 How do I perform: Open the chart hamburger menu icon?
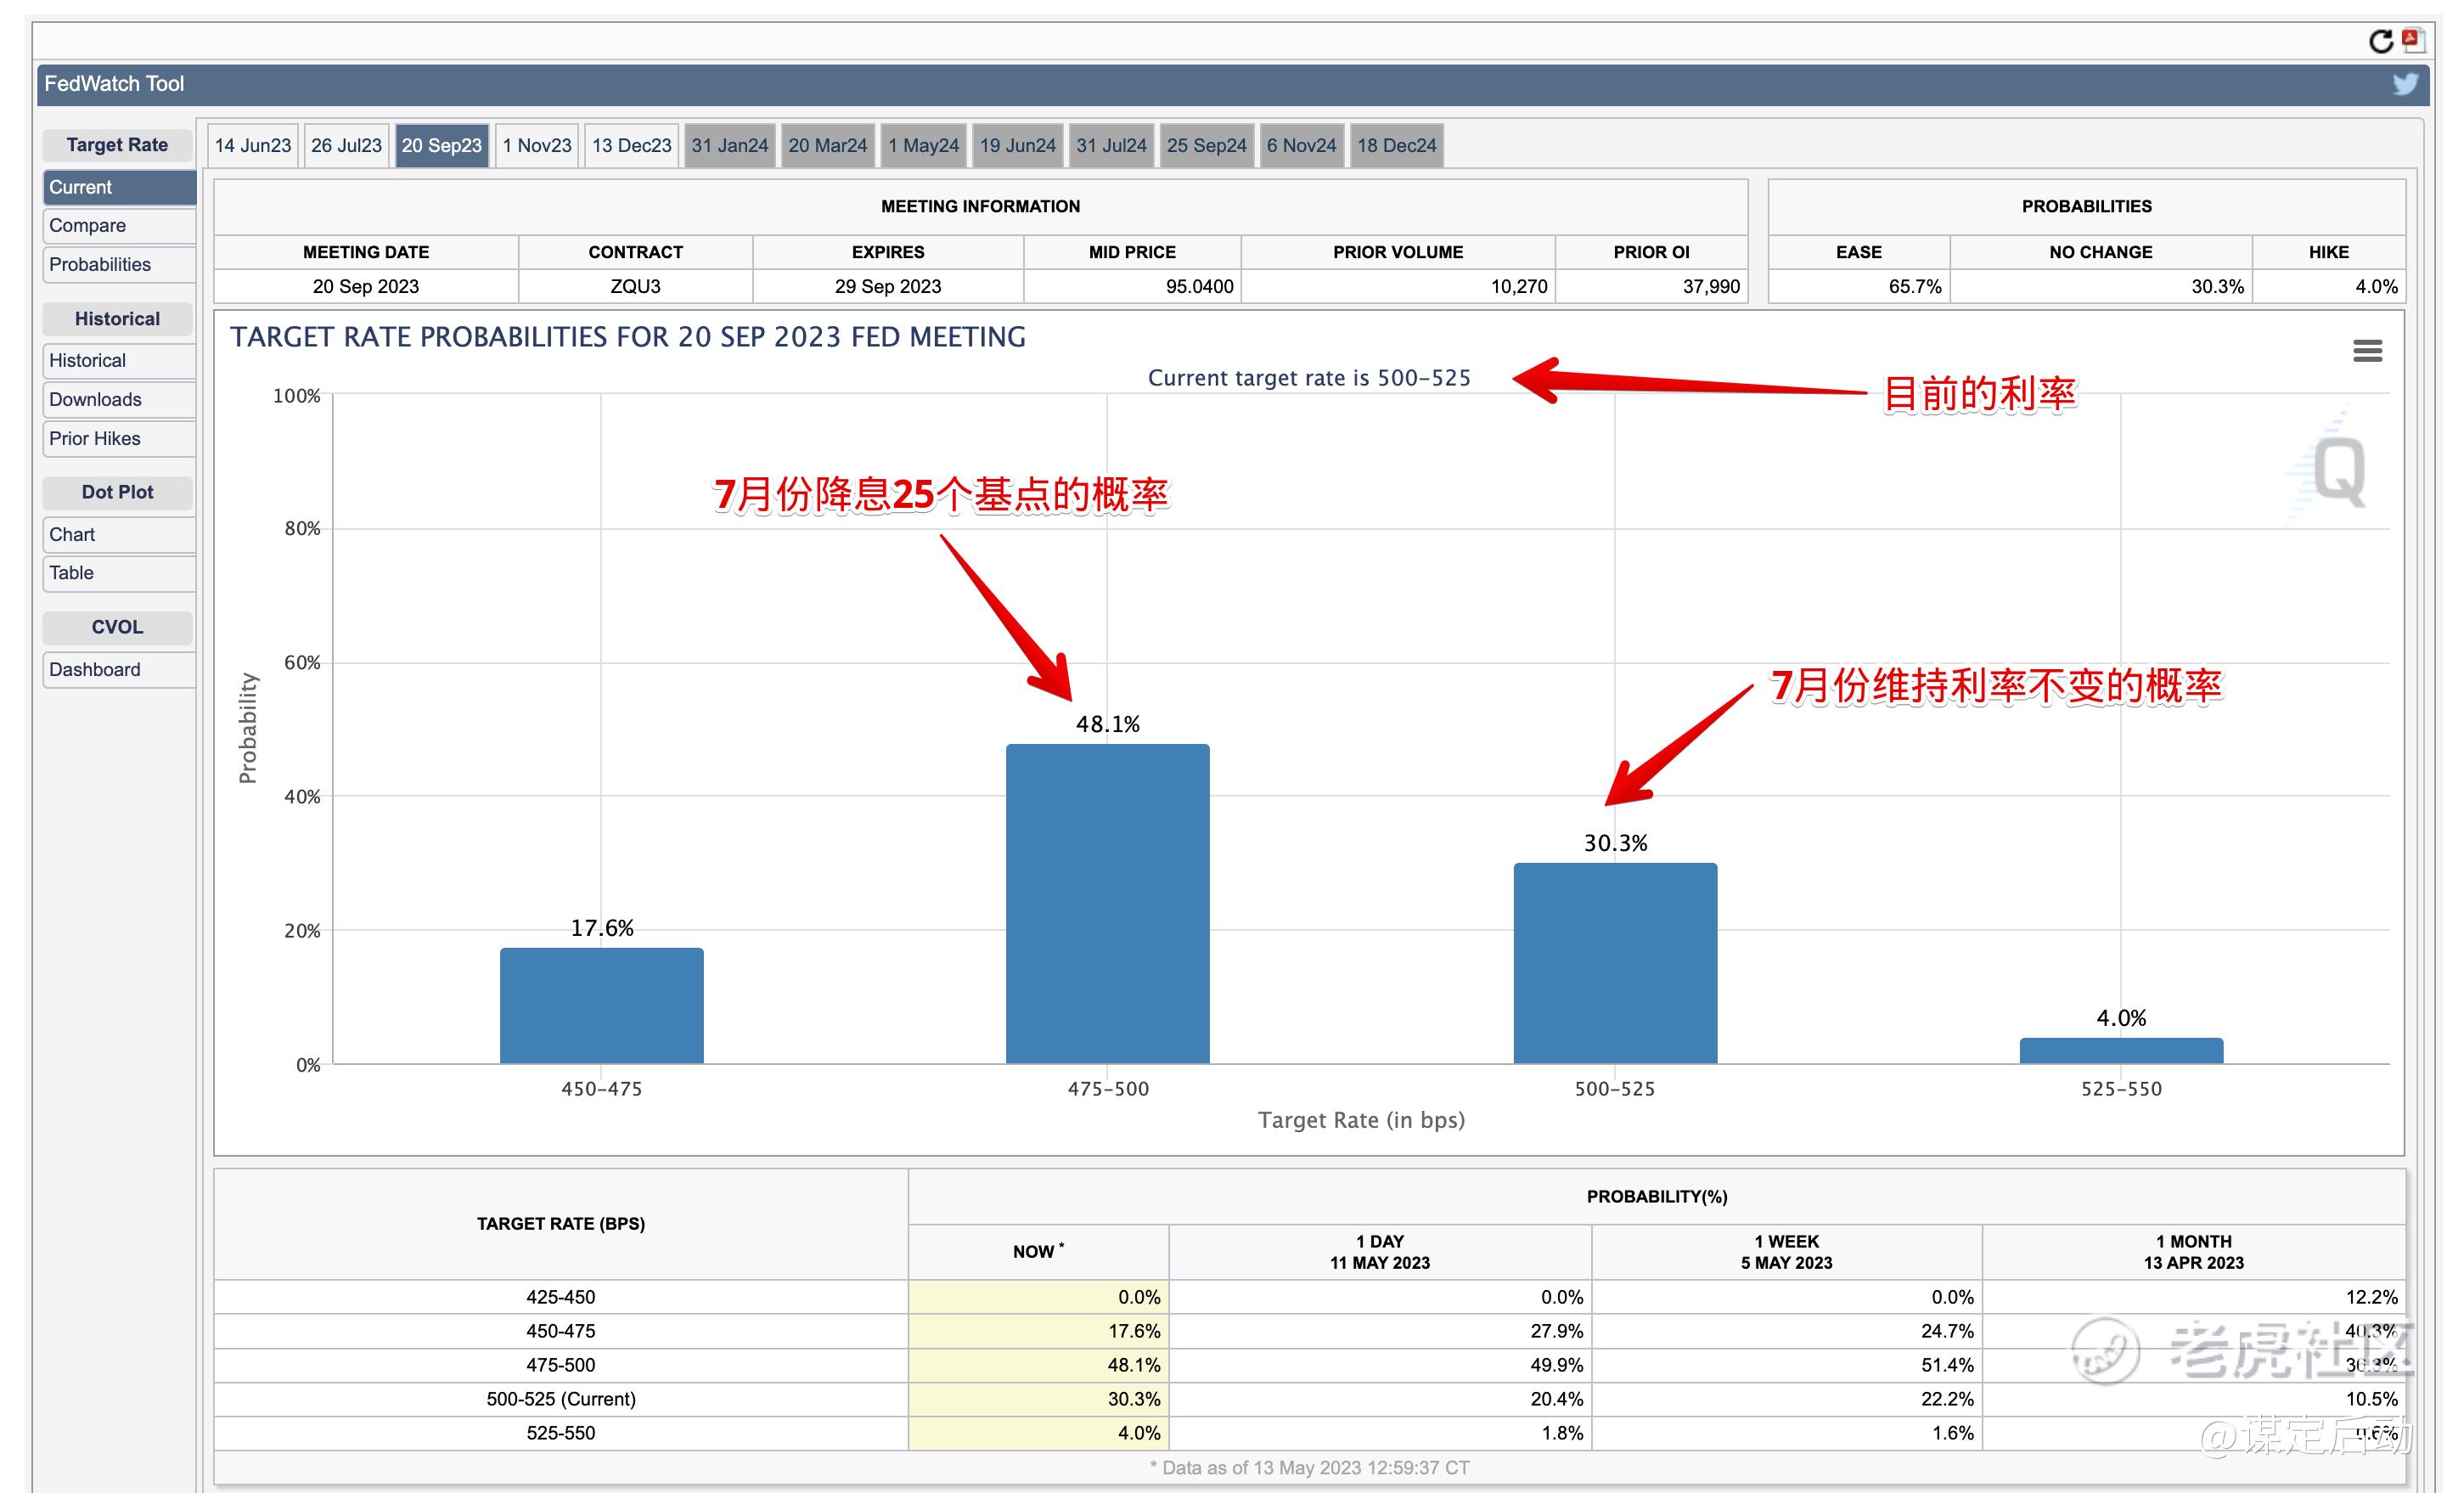click(2367, 351)
